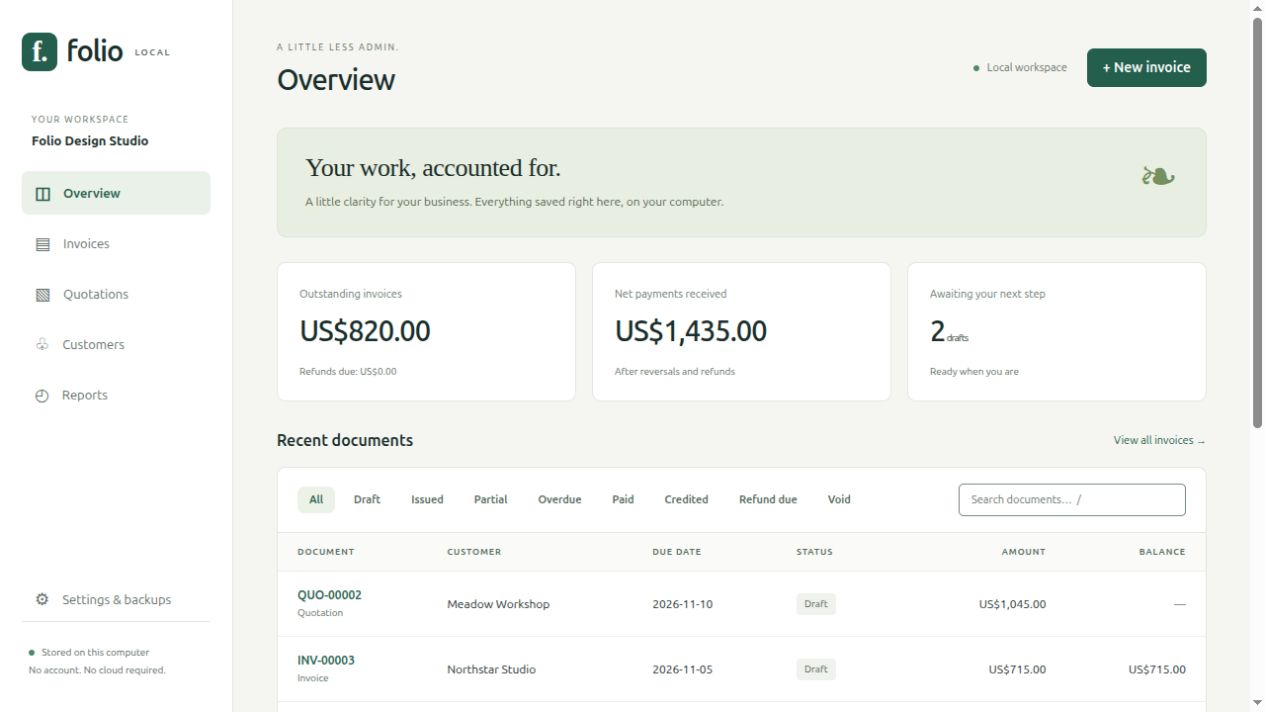Click the Settings gear icon
The width and height of the screenshot is (1265, 712).
coord(42,600)
